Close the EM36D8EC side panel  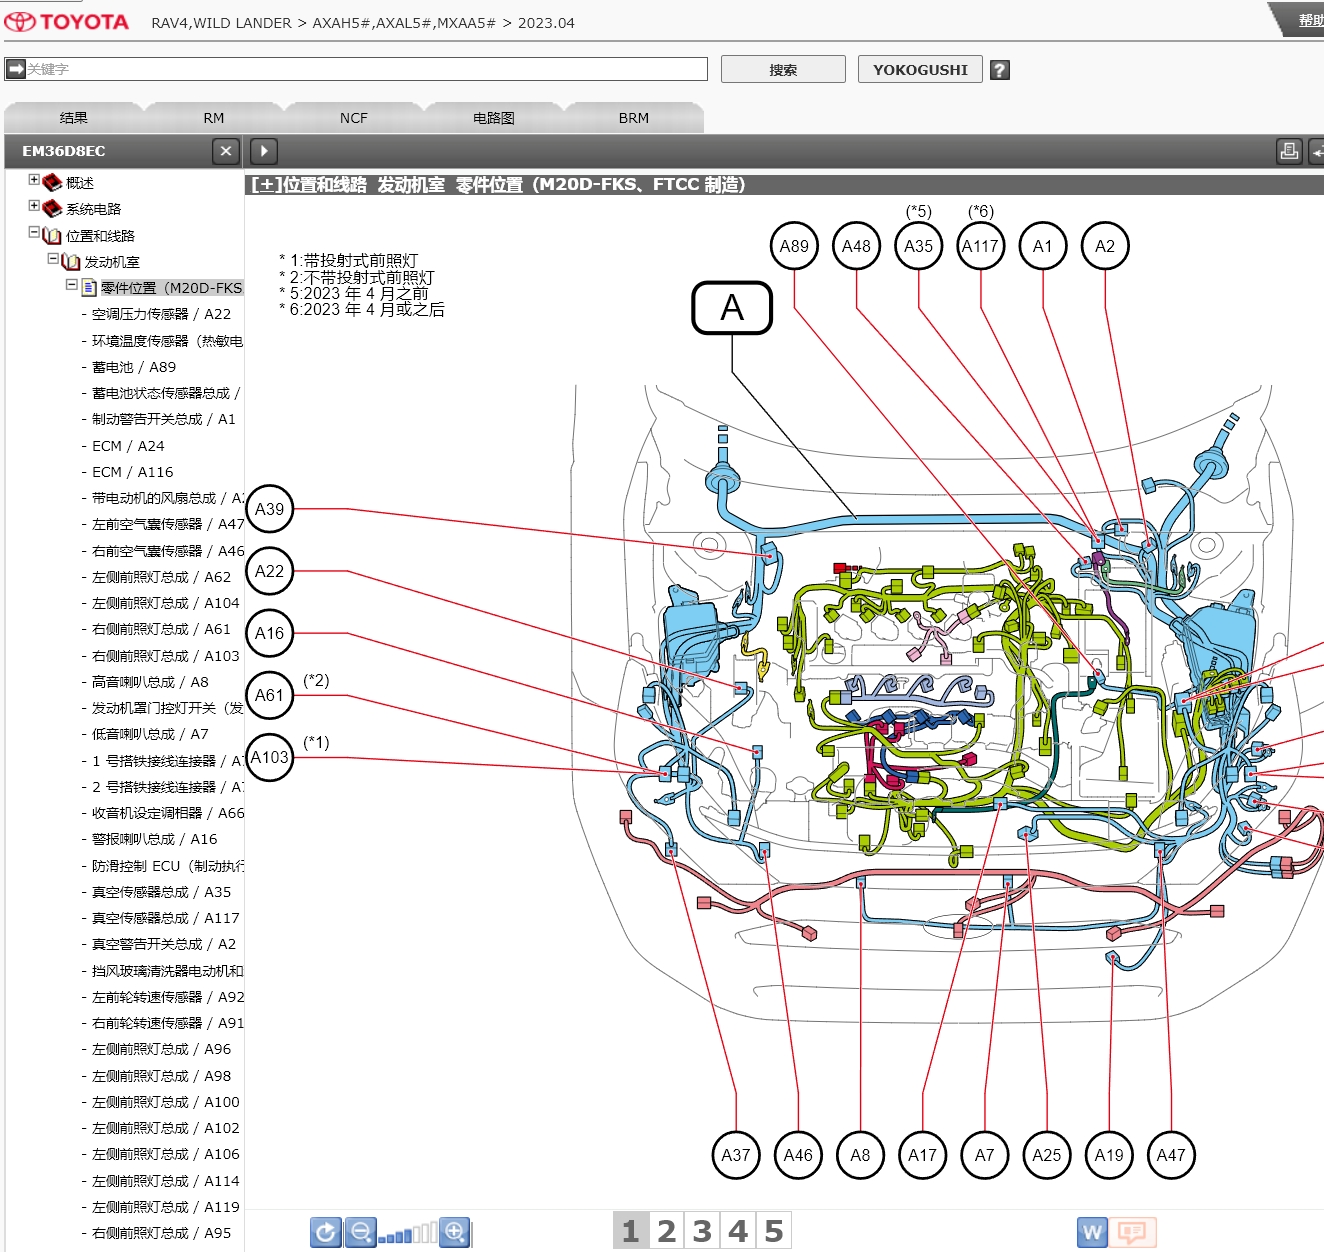(226, 151)
